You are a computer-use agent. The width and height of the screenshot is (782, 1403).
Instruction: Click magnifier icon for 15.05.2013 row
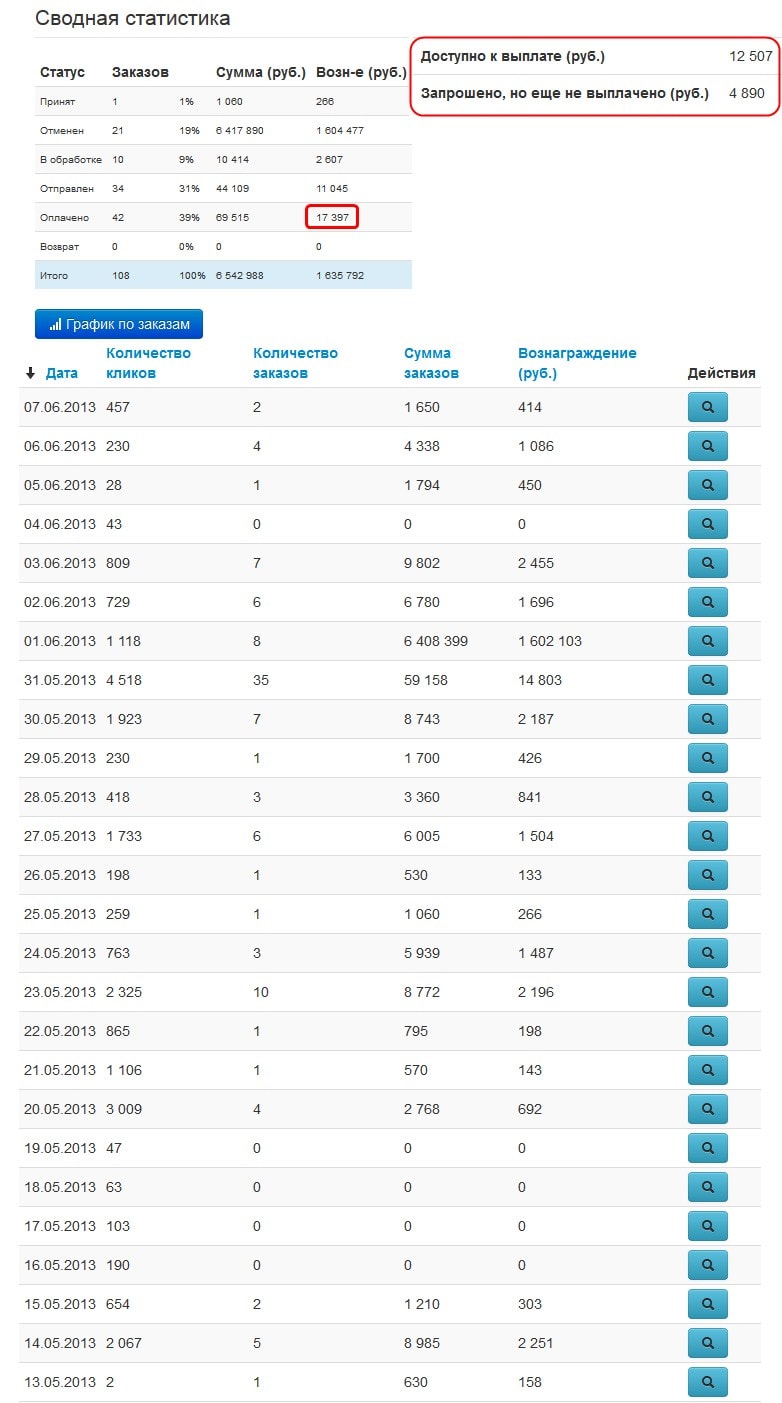tap(707, 1304)
